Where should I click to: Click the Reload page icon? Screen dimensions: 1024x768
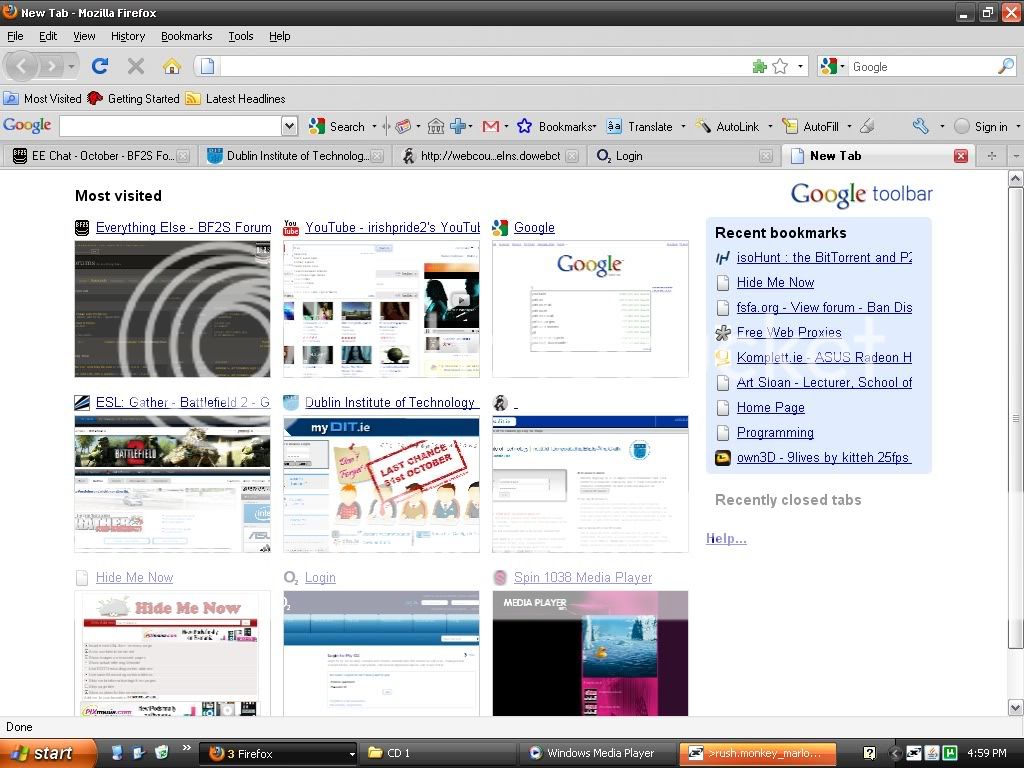pyautogui.click(x=99, y=66)
